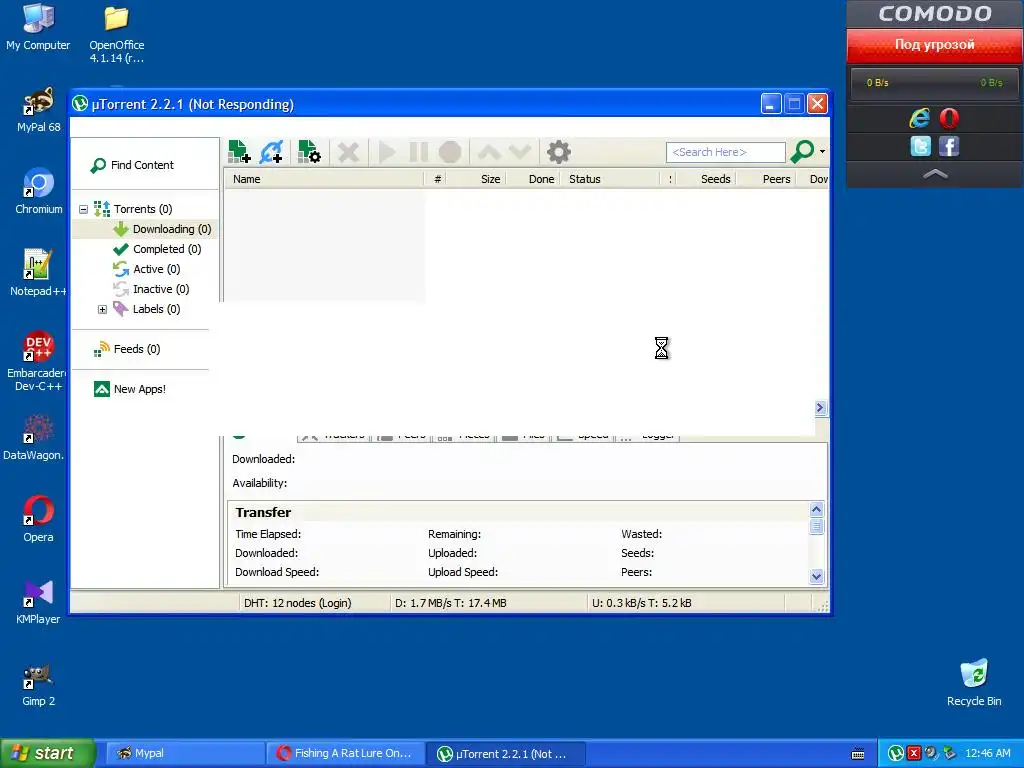Screen dimensions: 1024x768
Task: Click the Create New Torrent icon
Action: (x=309, y=152)
